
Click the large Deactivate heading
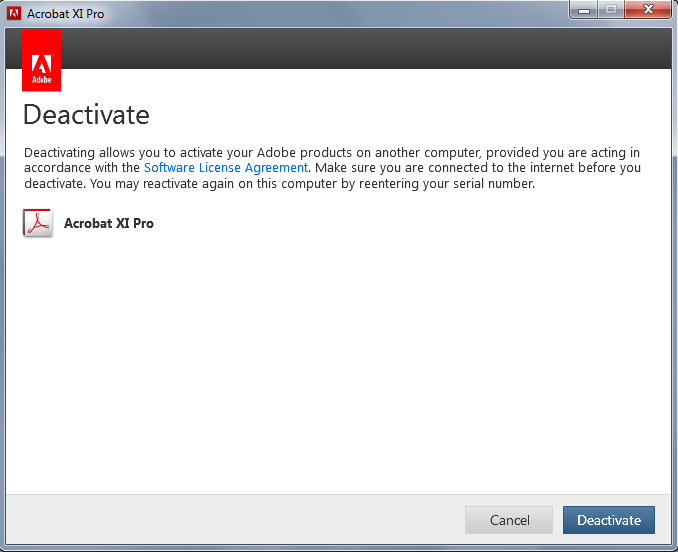point(86,114)
